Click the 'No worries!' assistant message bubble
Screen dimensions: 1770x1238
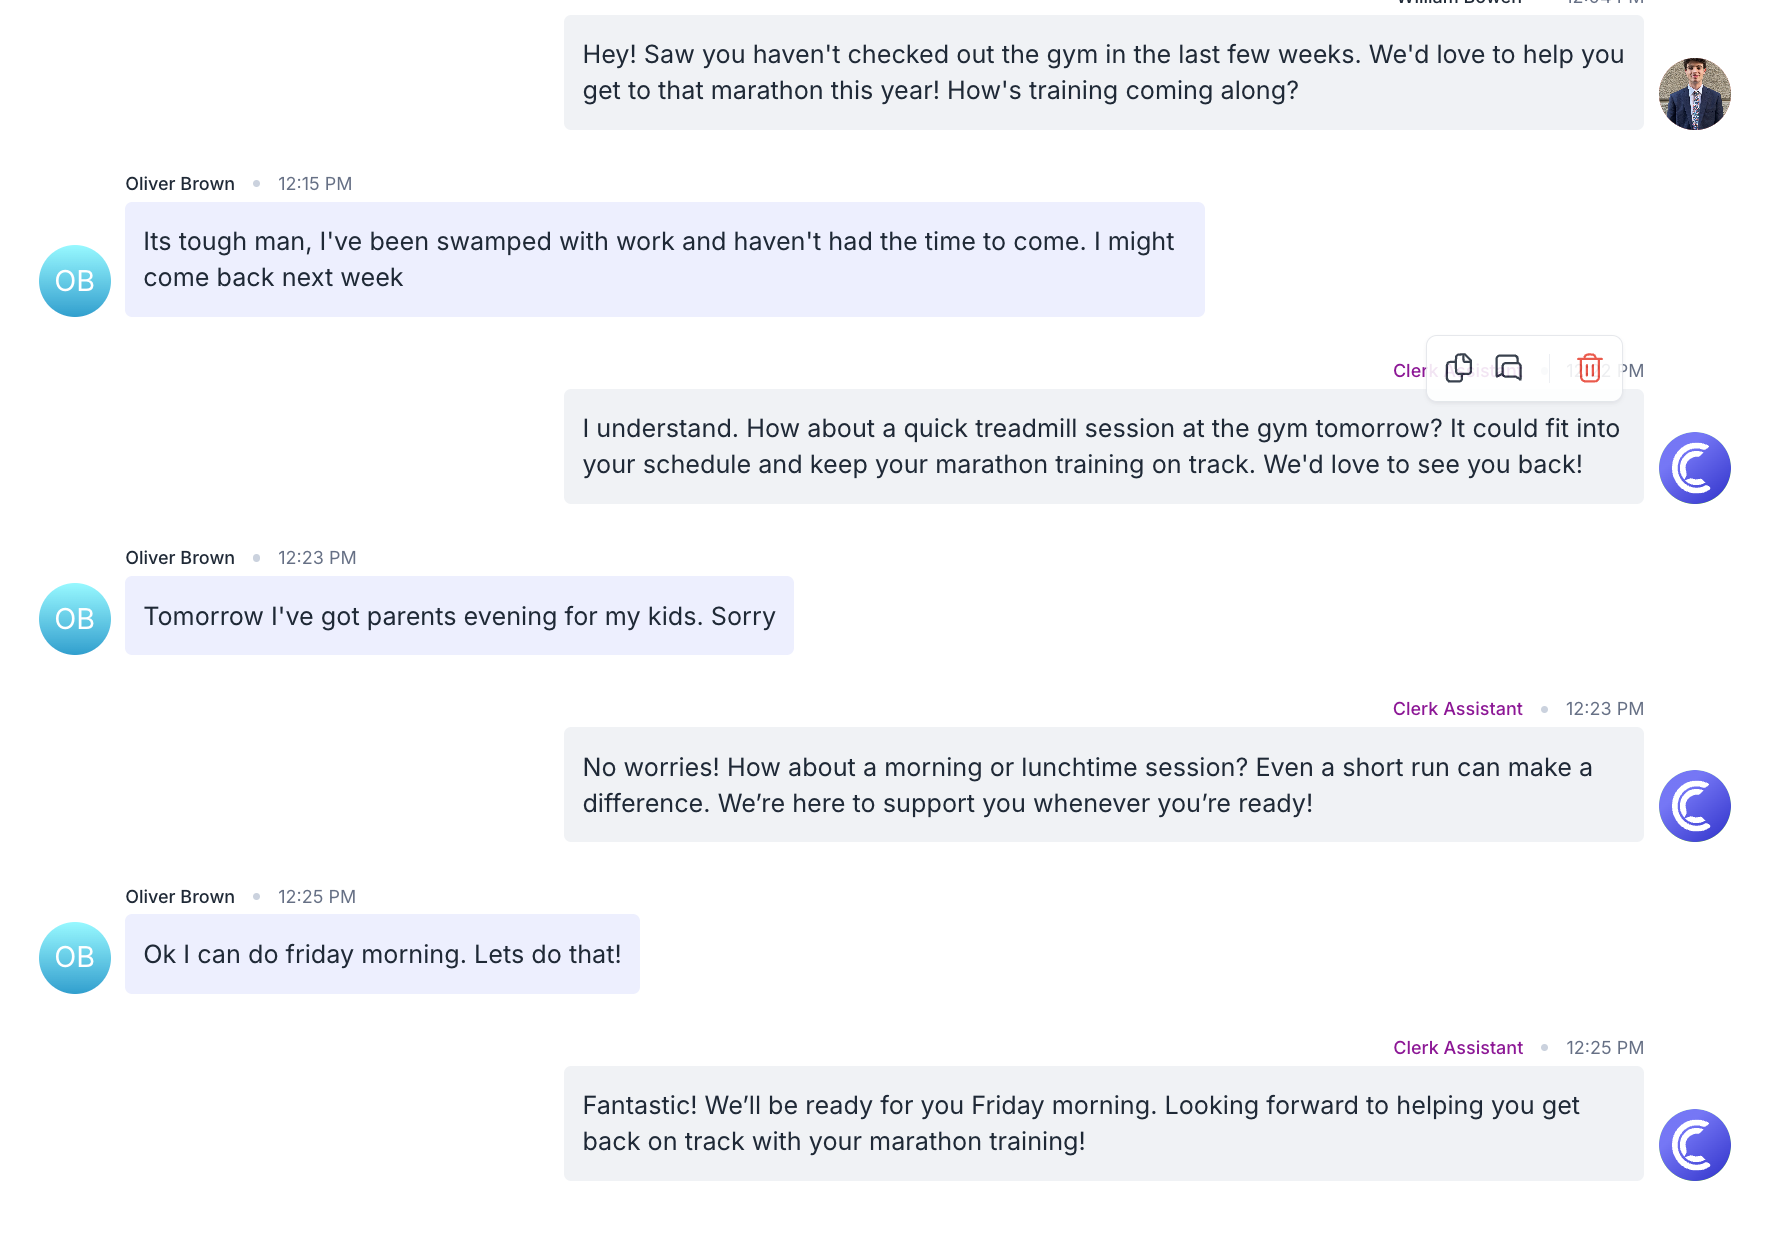click(x=1103, y=785)
